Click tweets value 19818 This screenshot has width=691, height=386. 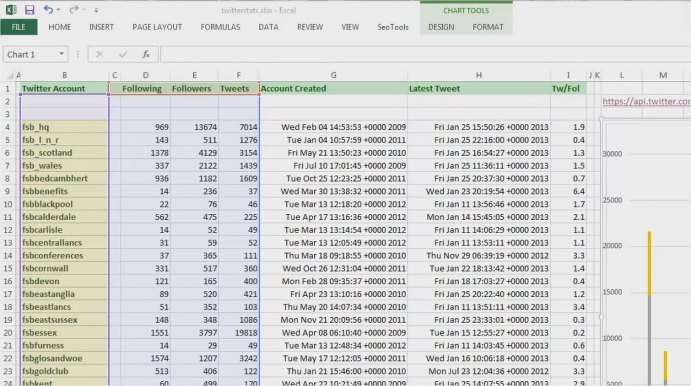coord(246,333)
